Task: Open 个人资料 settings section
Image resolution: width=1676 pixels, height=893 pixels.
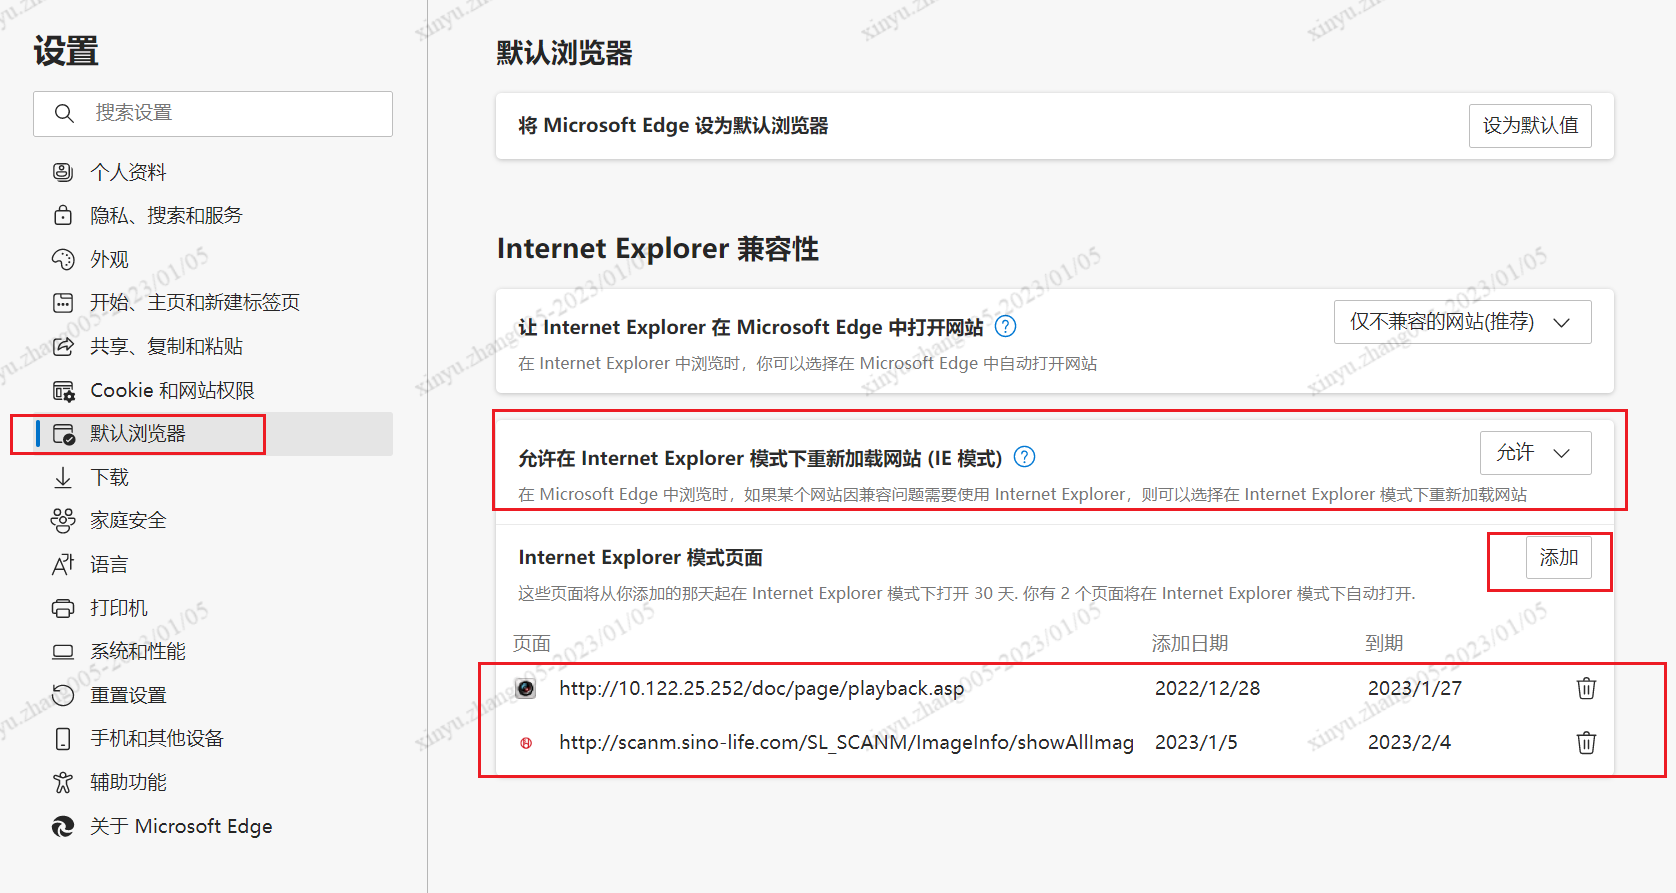Action: (x=128, y=172)
